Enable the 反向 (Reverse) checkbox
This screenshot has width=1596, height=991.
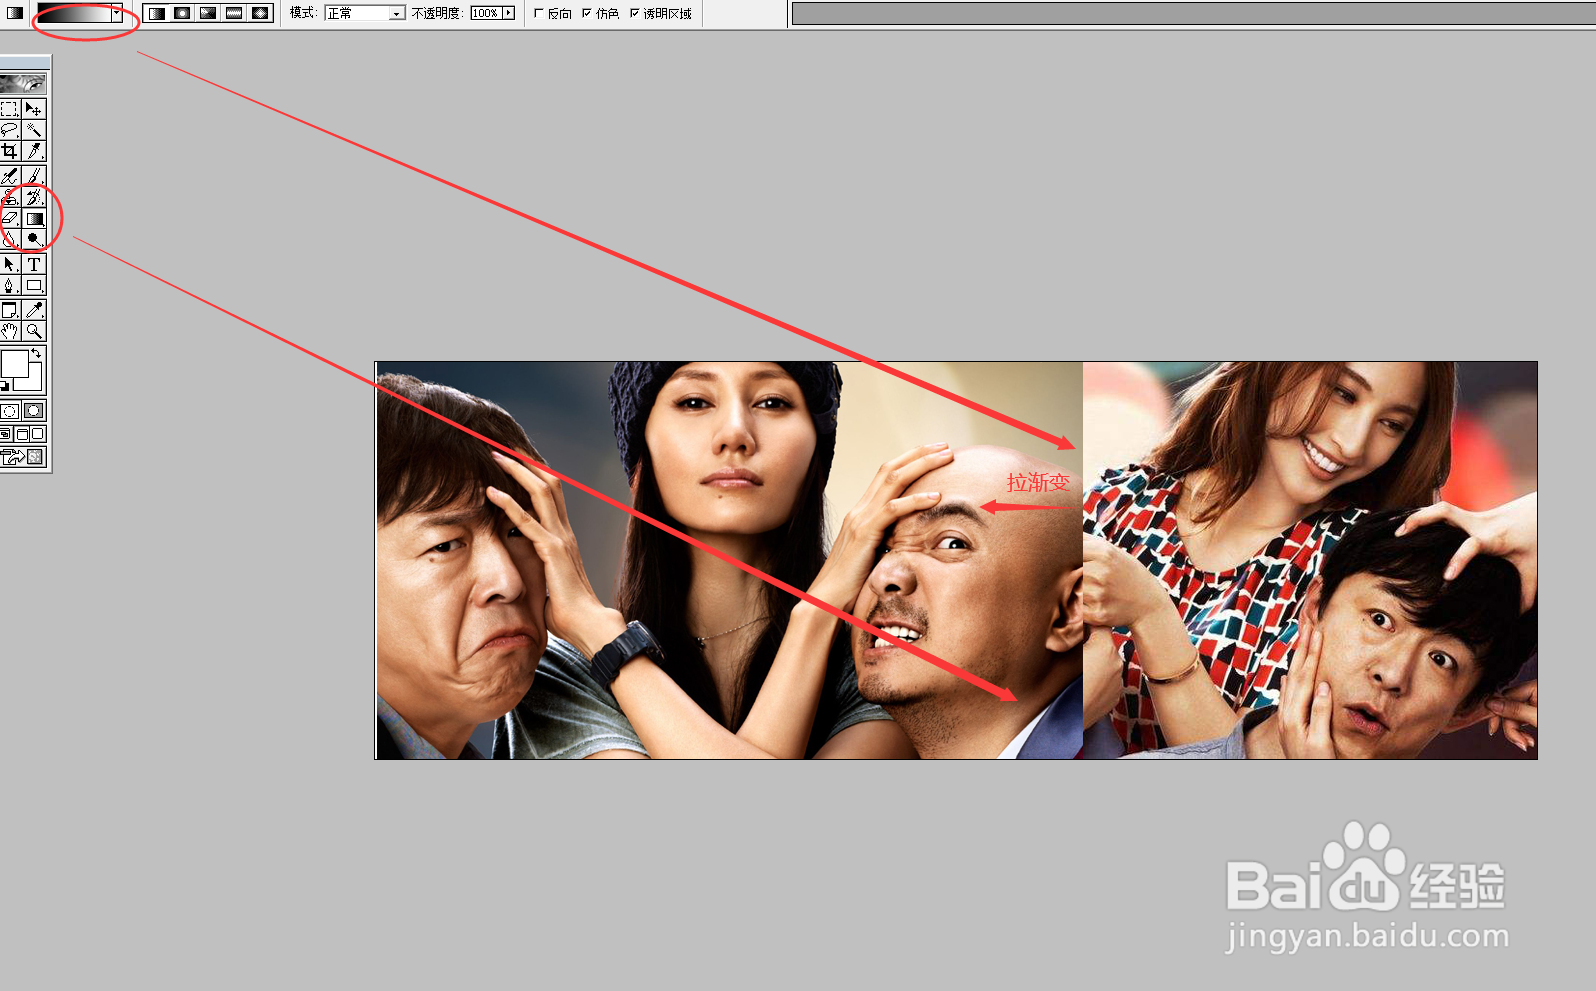[x=539, y=13]
